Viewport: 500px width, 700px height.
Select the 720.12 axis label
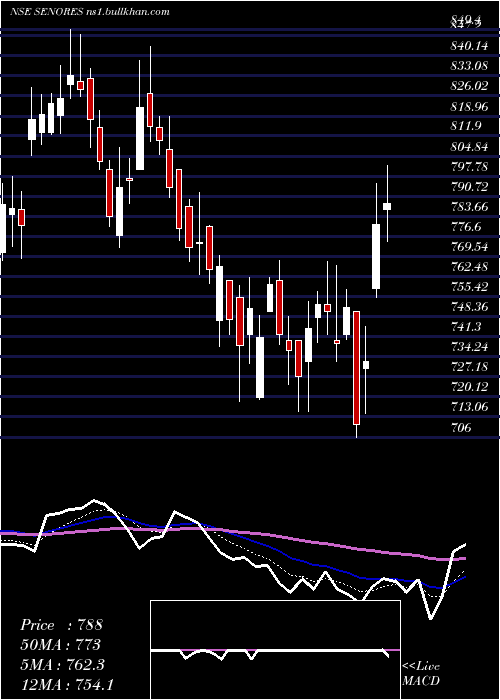pyautogui.click(x=469, y=387)
